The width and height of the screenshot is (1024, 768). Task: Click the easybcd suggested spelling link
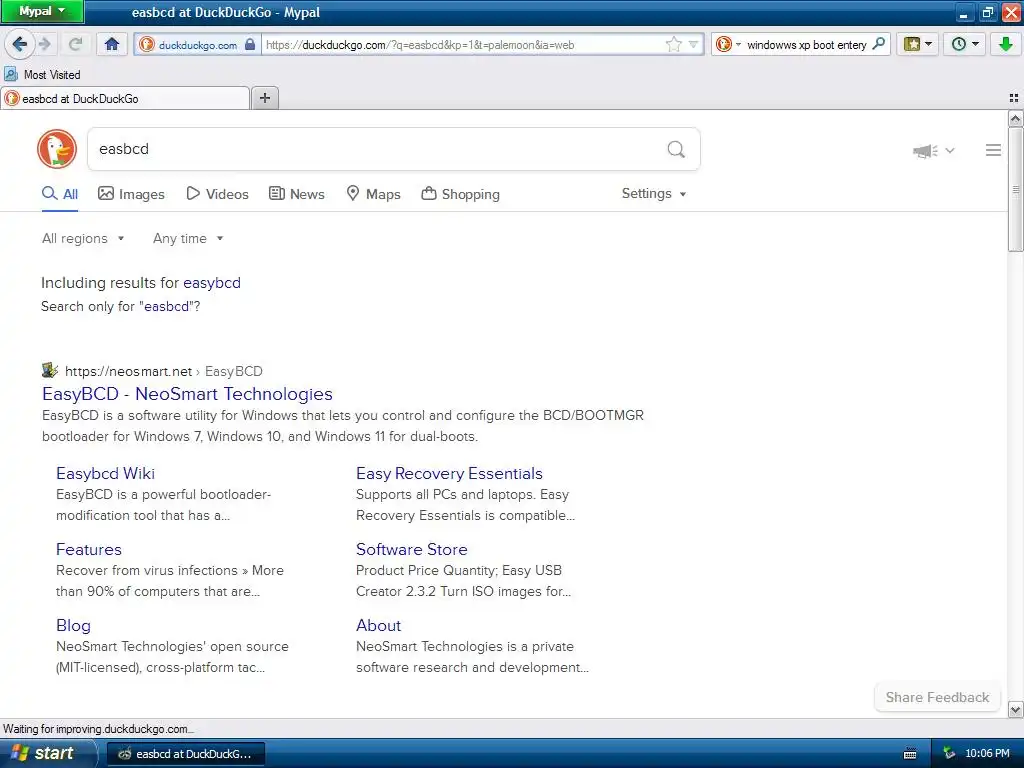[x=212, y=283]
